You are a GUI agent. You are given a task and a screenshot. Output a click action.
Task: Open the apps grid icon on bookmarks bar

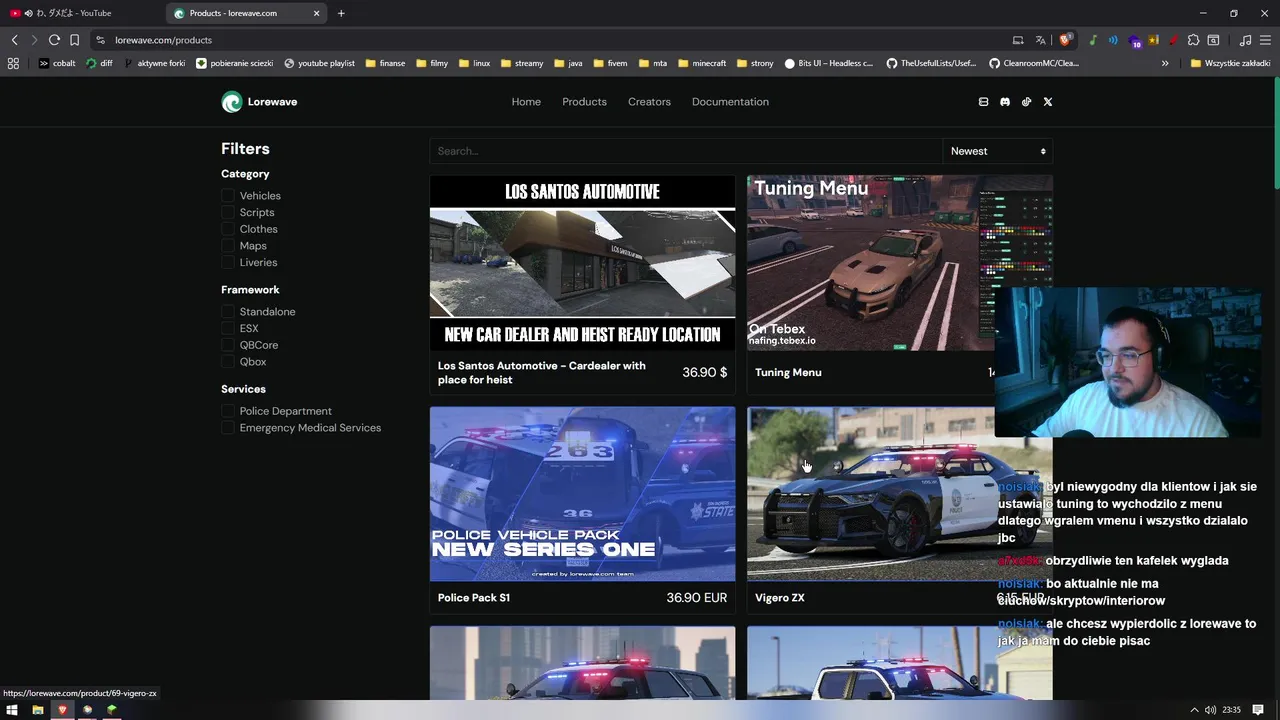[x=13, y=63]
